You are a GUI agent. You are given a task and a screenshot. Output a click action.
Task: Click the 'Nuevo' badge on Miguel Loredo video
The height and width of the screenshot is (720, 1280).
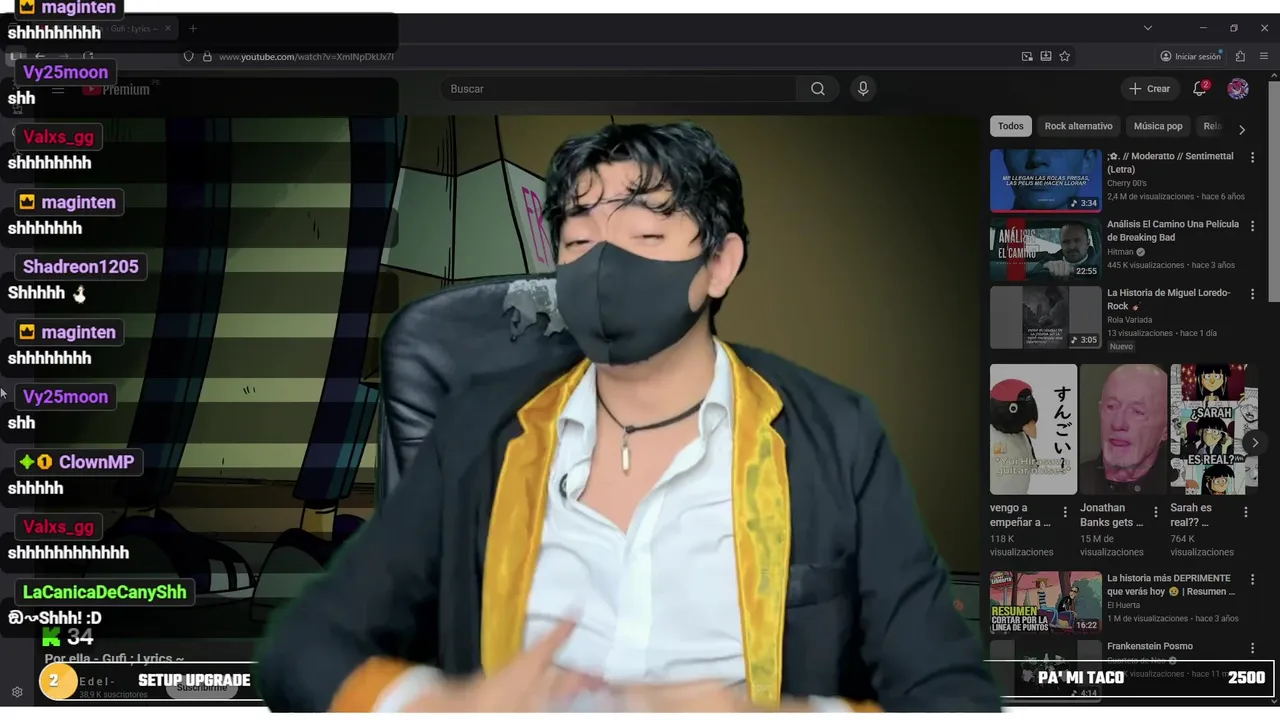coord(1121,346)
